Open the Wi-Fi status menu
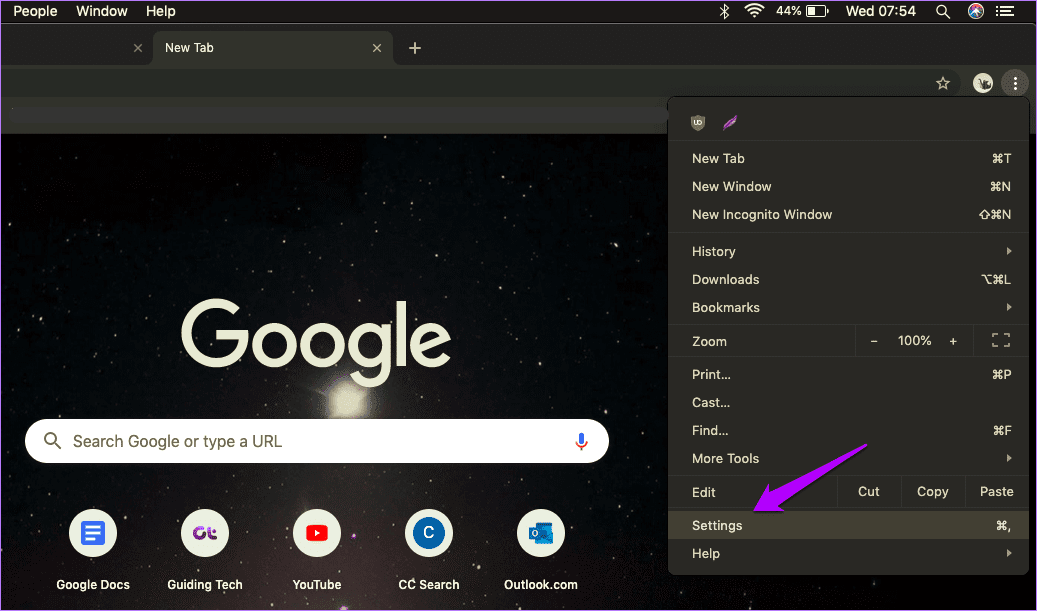Screen dimensions: 1037x611 pyautogui.click(x=754, y=11)
